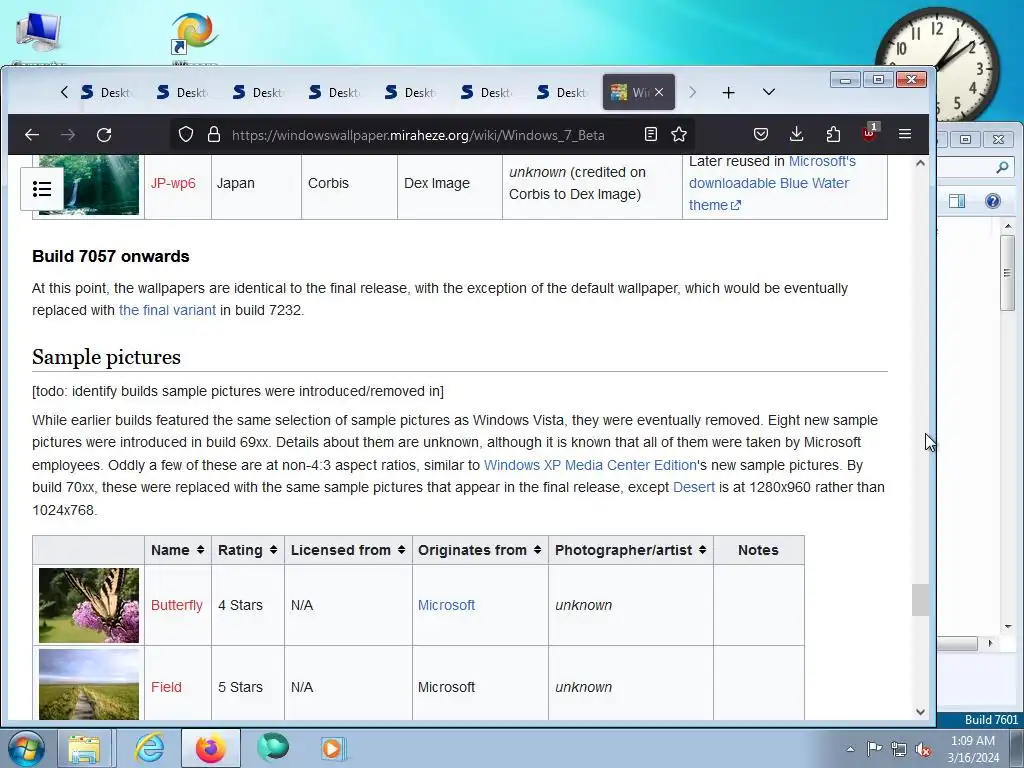Open the Windows Start orb
This screenshot has height=768, width=1024.
pos(26,748)
